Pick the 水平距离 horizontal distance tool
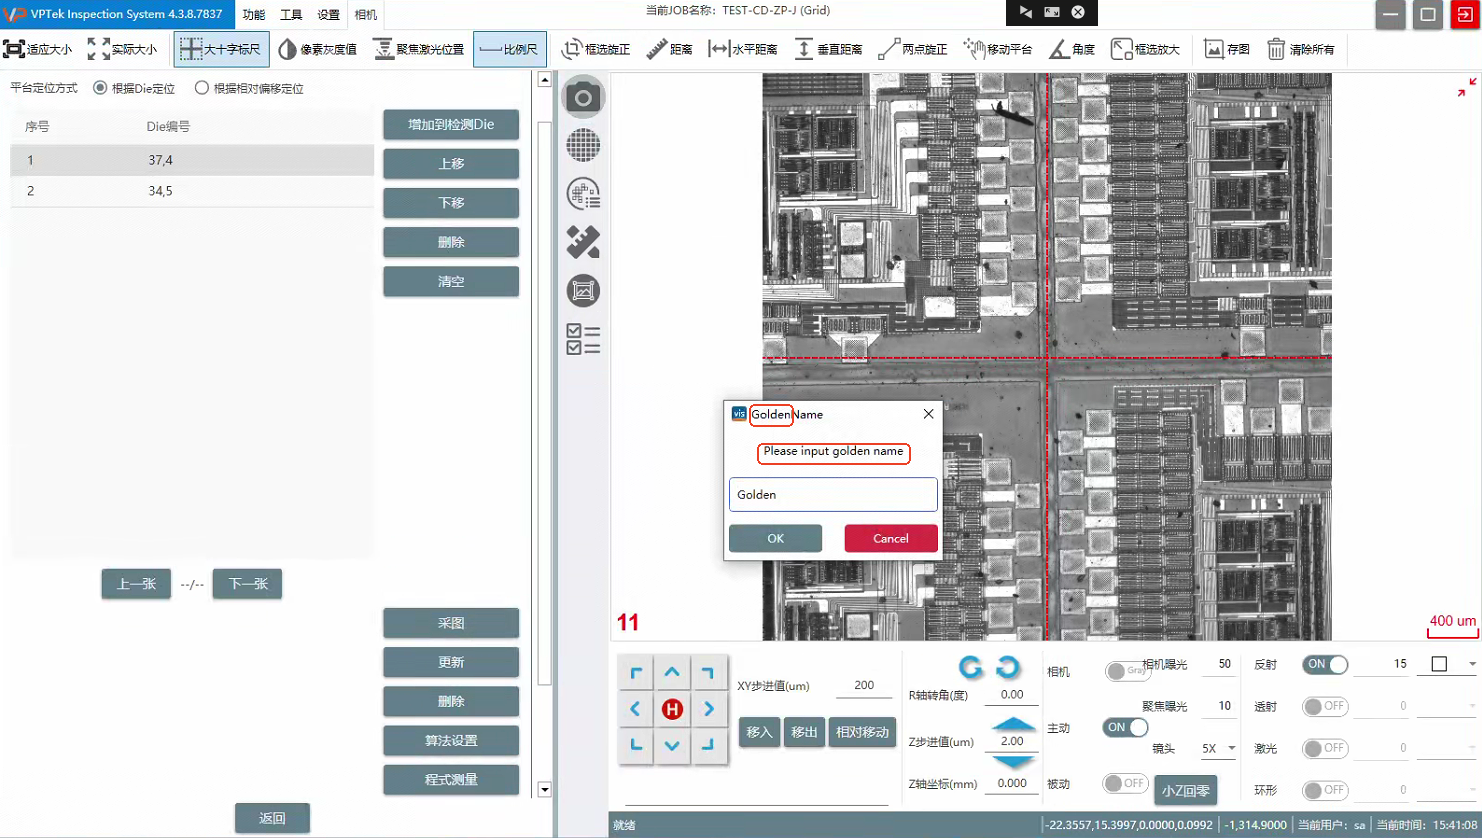This screenshot has height=838, width=1482. 743,49
